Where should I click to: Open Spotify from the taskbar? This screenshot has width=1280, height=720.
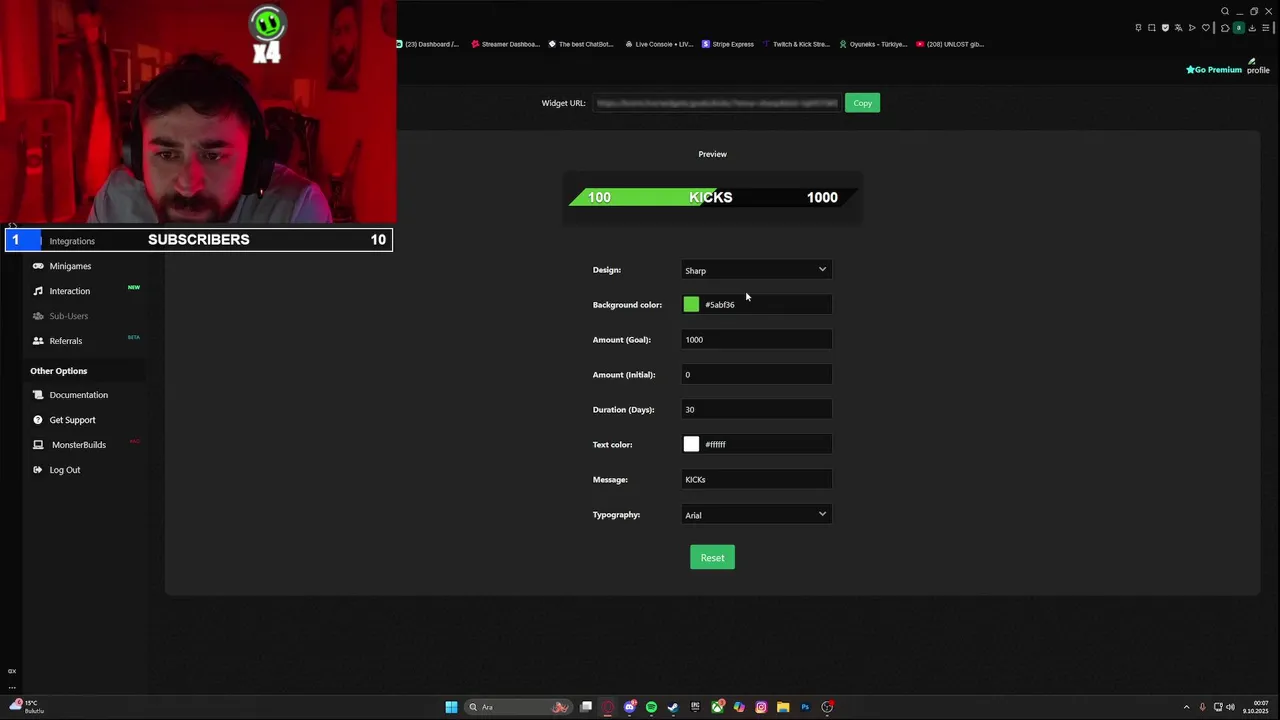click(651, 707)
